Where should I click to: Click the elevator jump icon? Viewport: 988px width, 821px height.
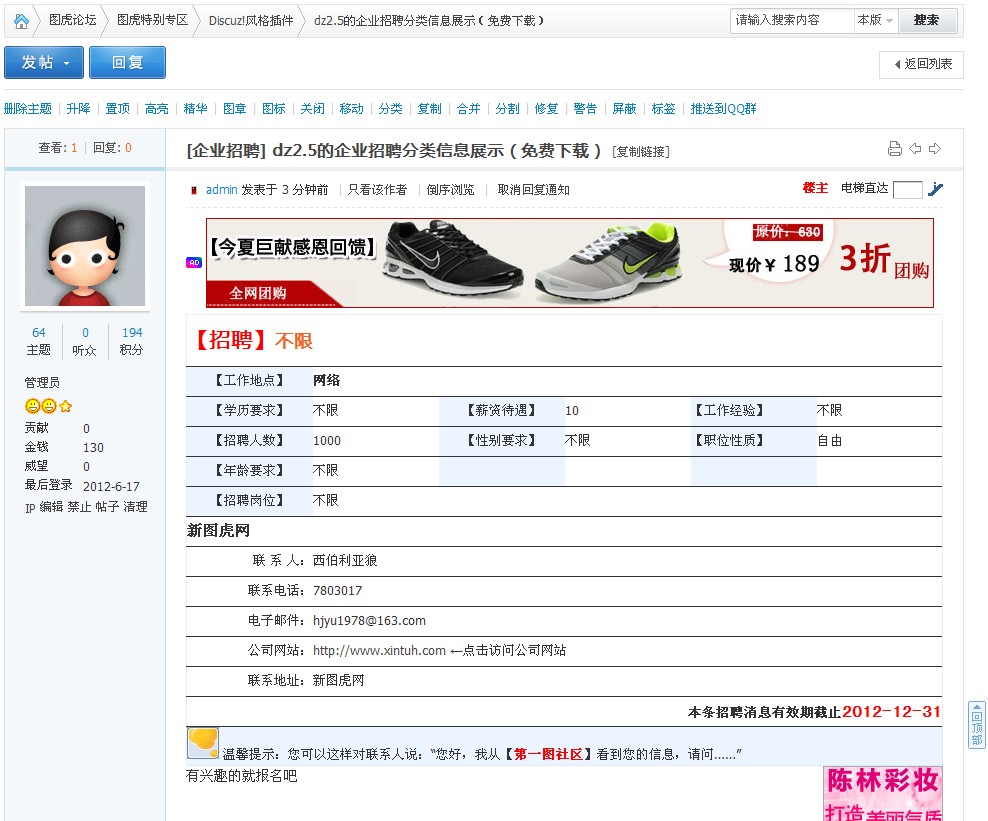935,189
